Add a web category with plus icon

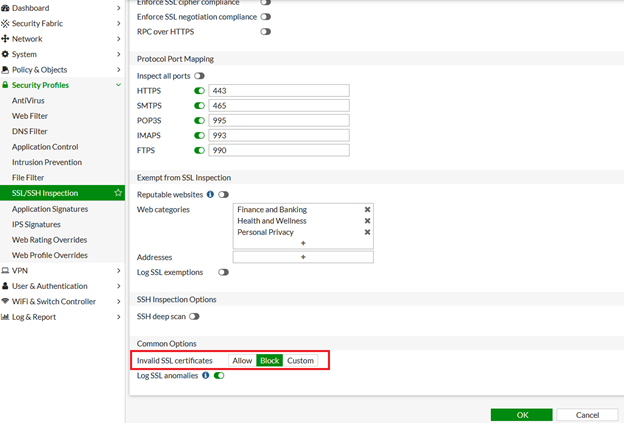click(x=303, y=243)
